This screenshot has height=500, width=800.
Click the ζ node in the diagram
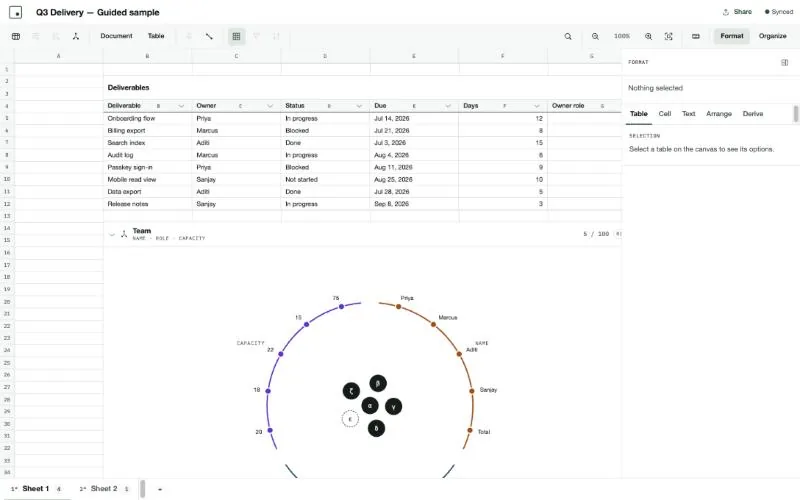[351, 391]
